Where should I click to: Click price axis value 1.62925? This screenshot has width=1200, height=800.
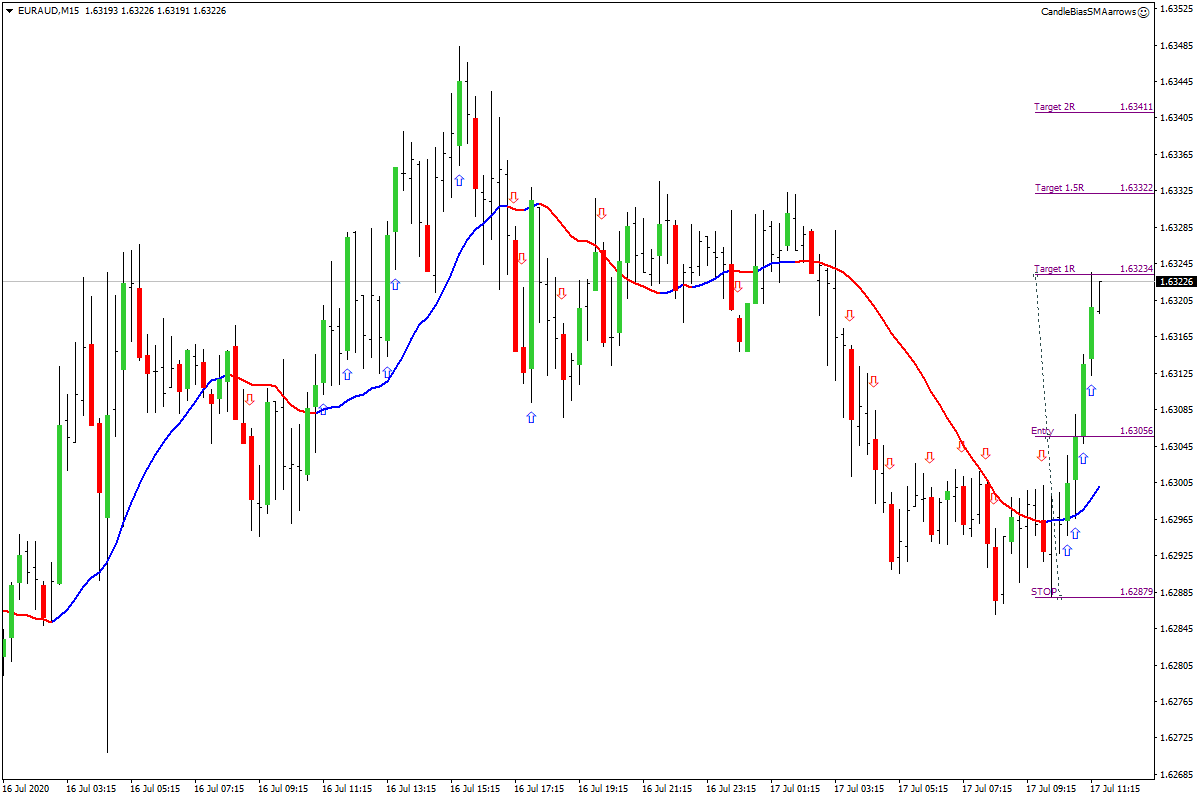click(1176, 555)
